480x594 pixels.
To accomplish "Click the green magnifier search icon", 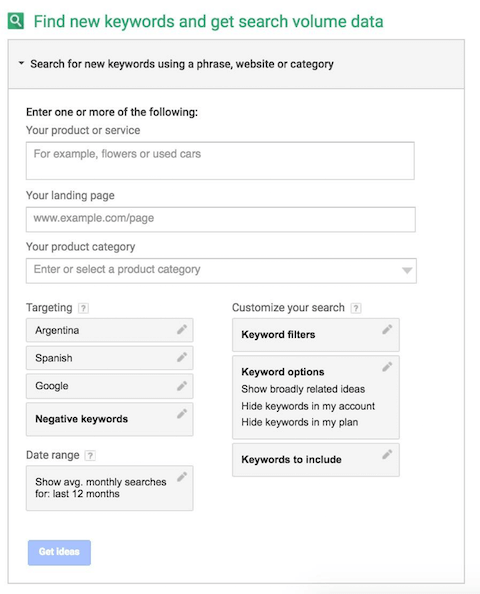I will coord(16,21).
